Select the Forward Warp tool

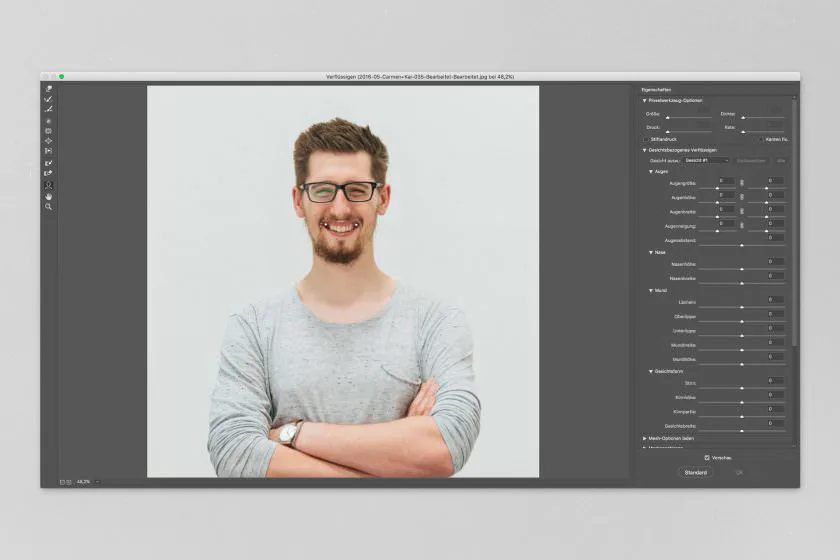48,89
